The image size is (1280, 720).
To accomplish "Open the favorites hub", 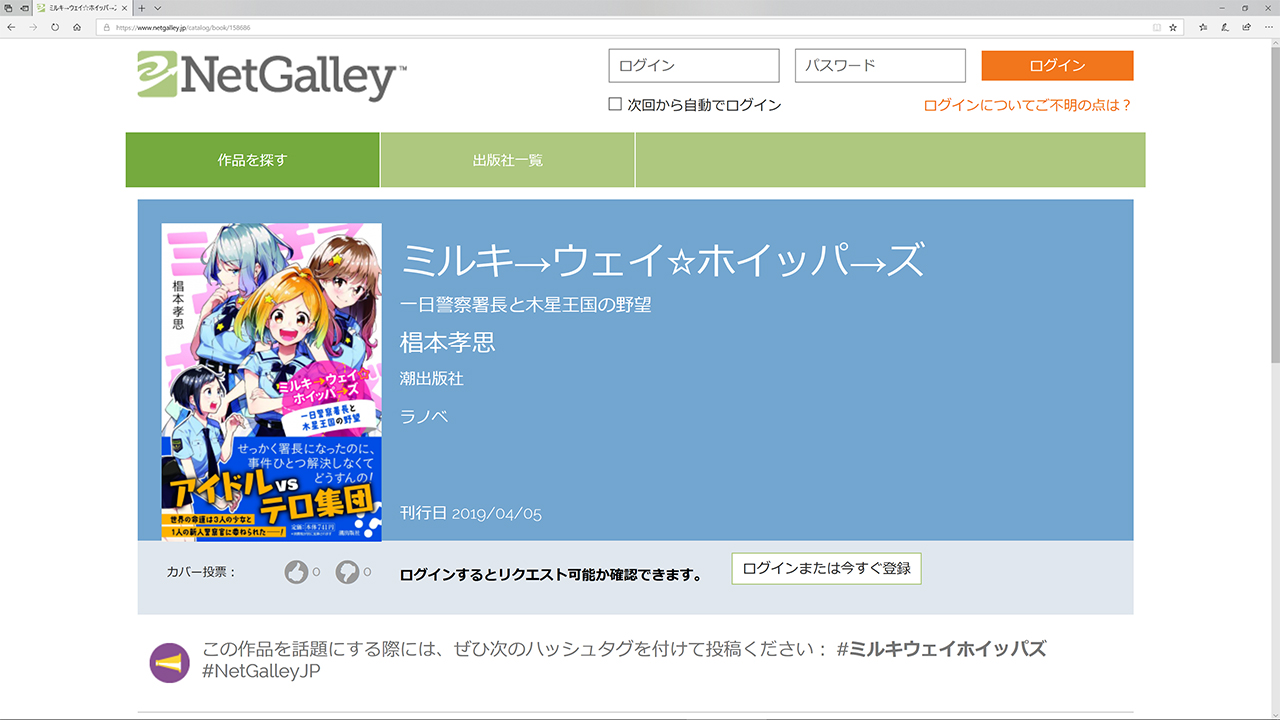I will click(1203, 27).
